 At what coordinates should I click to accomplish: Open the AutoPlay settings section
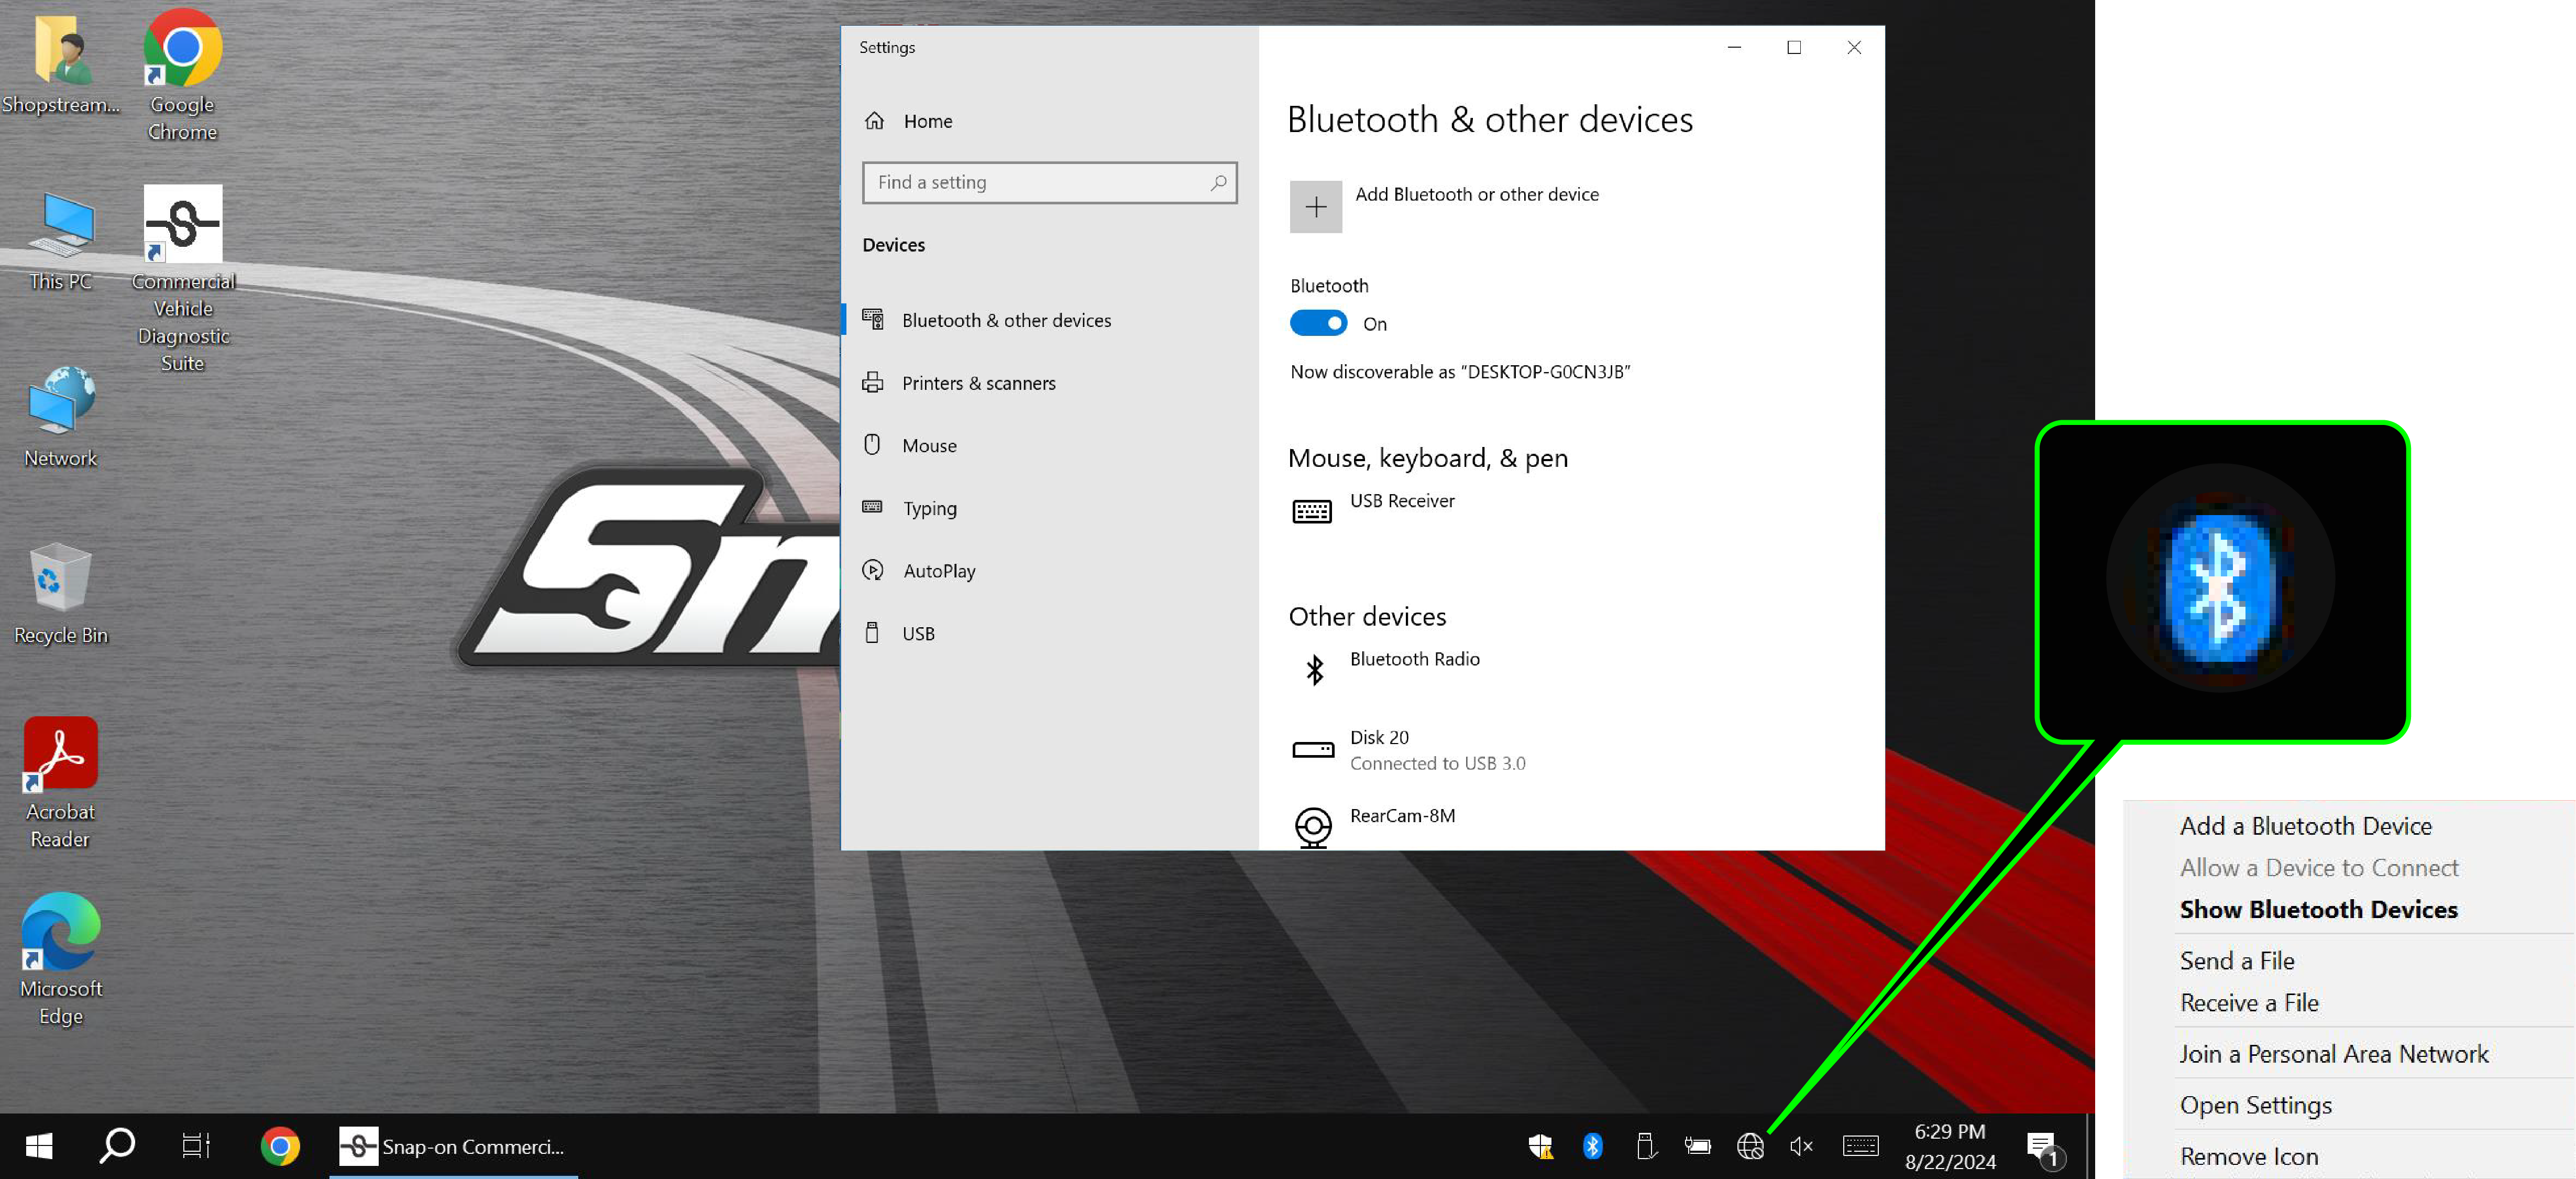click(938, 571)
